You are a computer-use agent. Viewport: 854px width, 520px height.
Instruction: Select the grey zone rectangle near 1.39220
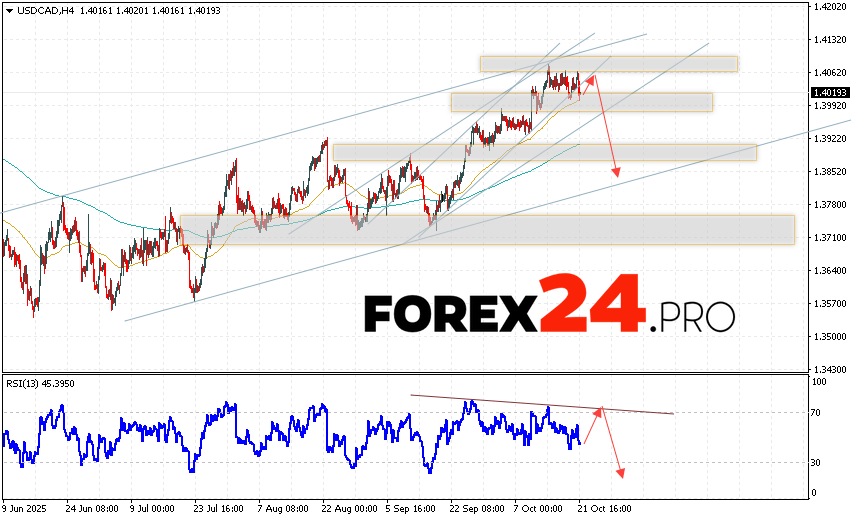point(544,152)
